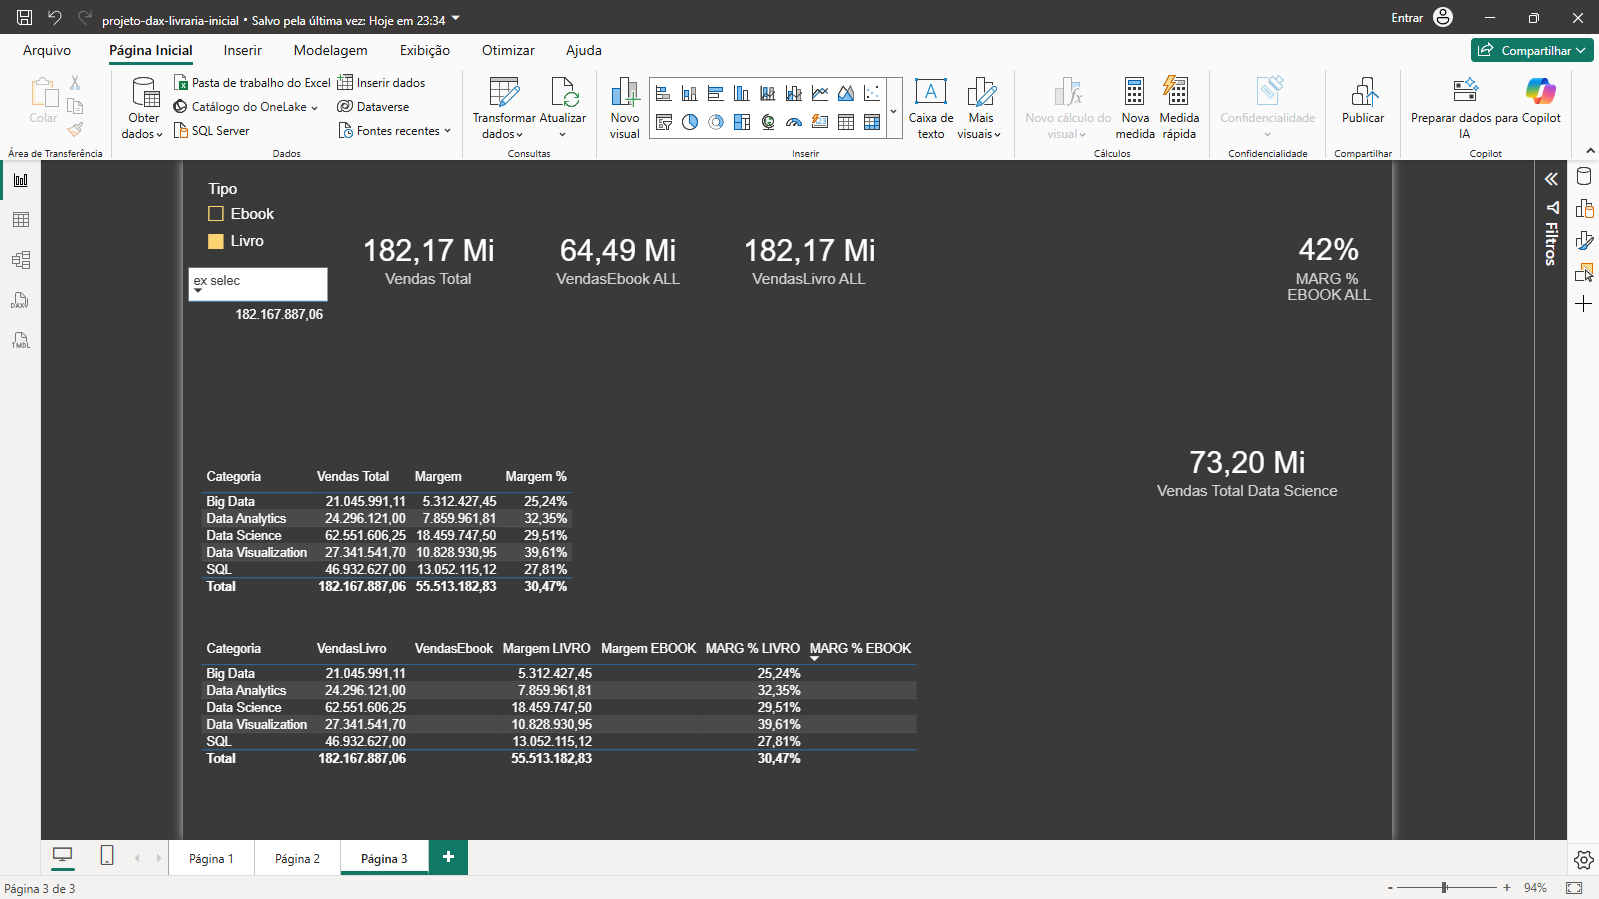Screen dimensions: 1599x899
Task: Open the Model view in left sidebar
Action: click(21, 260)
